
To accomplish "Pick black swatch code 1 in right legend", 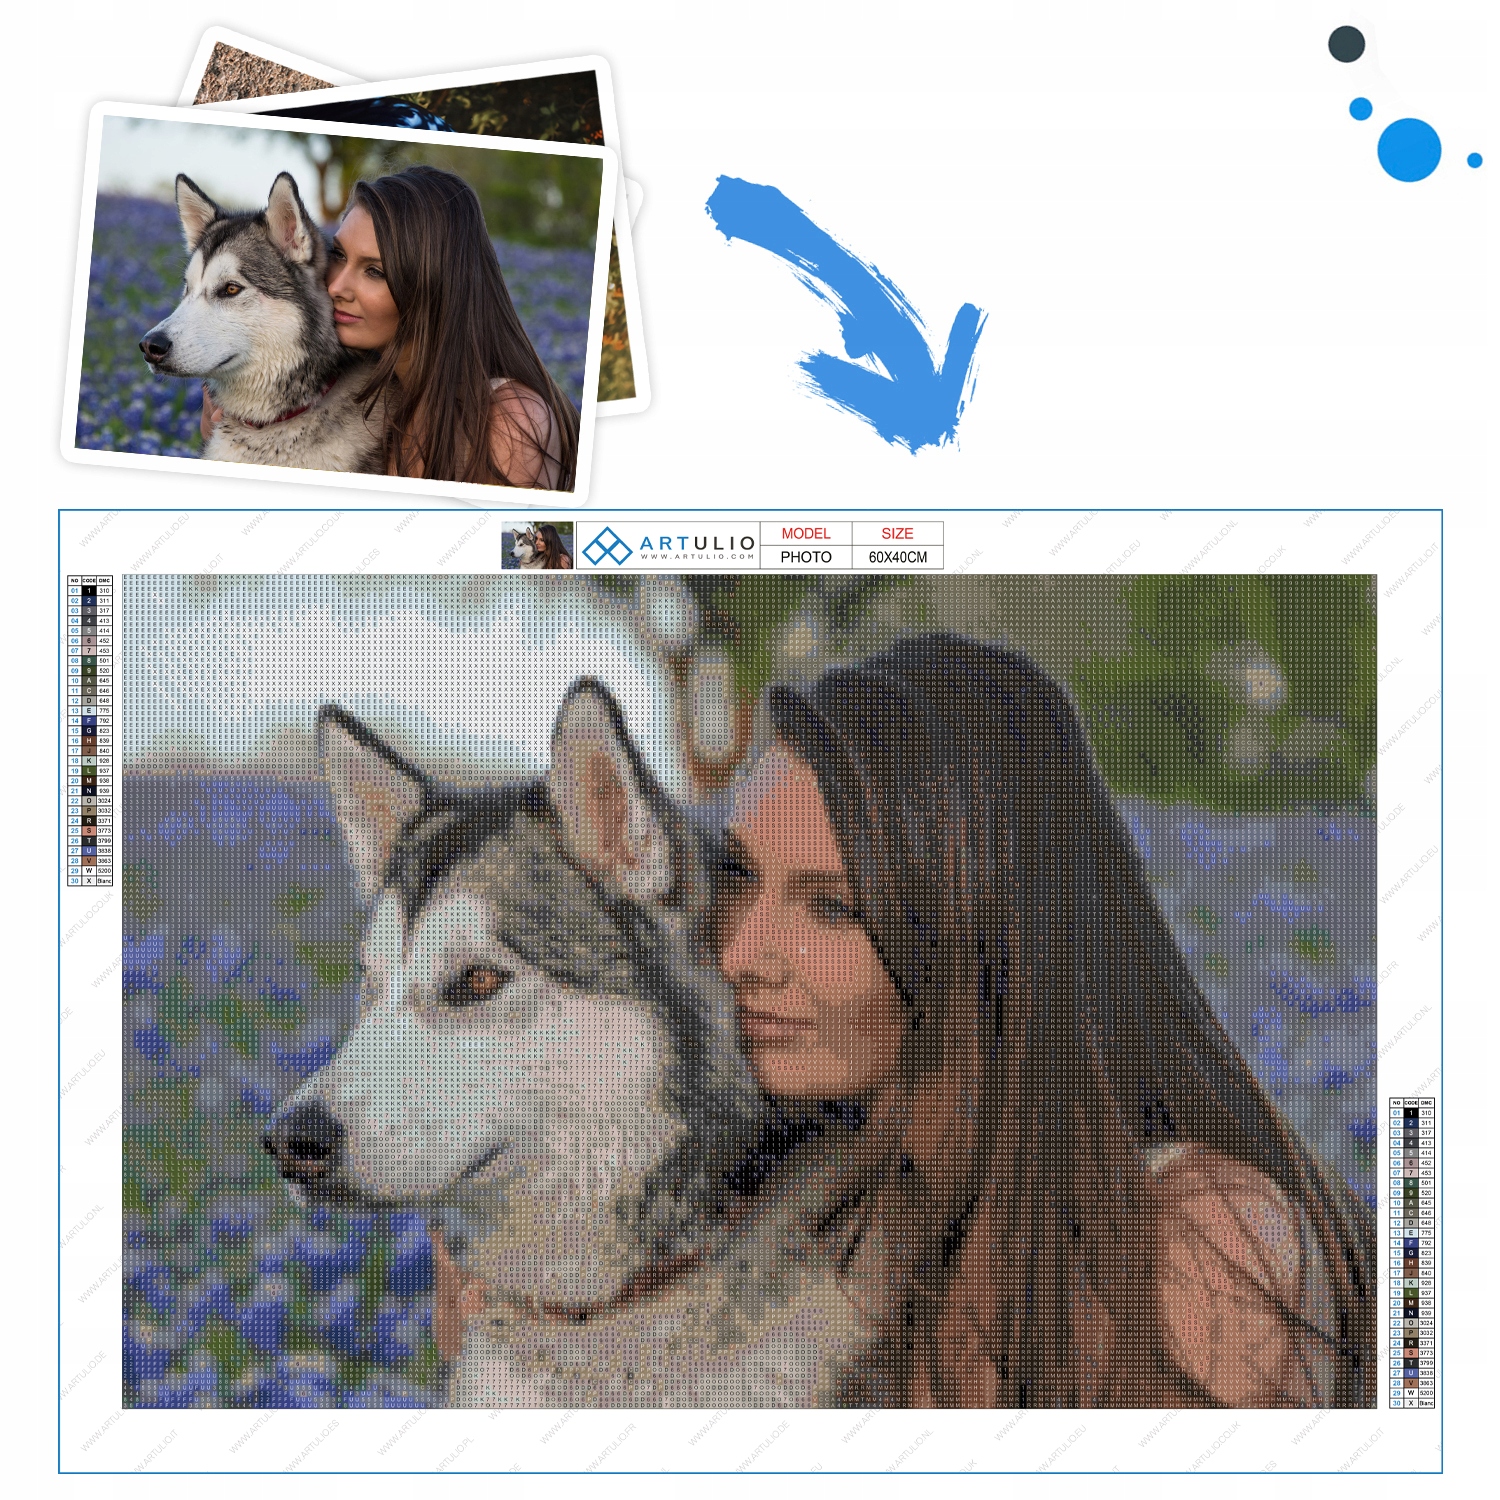I will (x=1411, y=1113).
